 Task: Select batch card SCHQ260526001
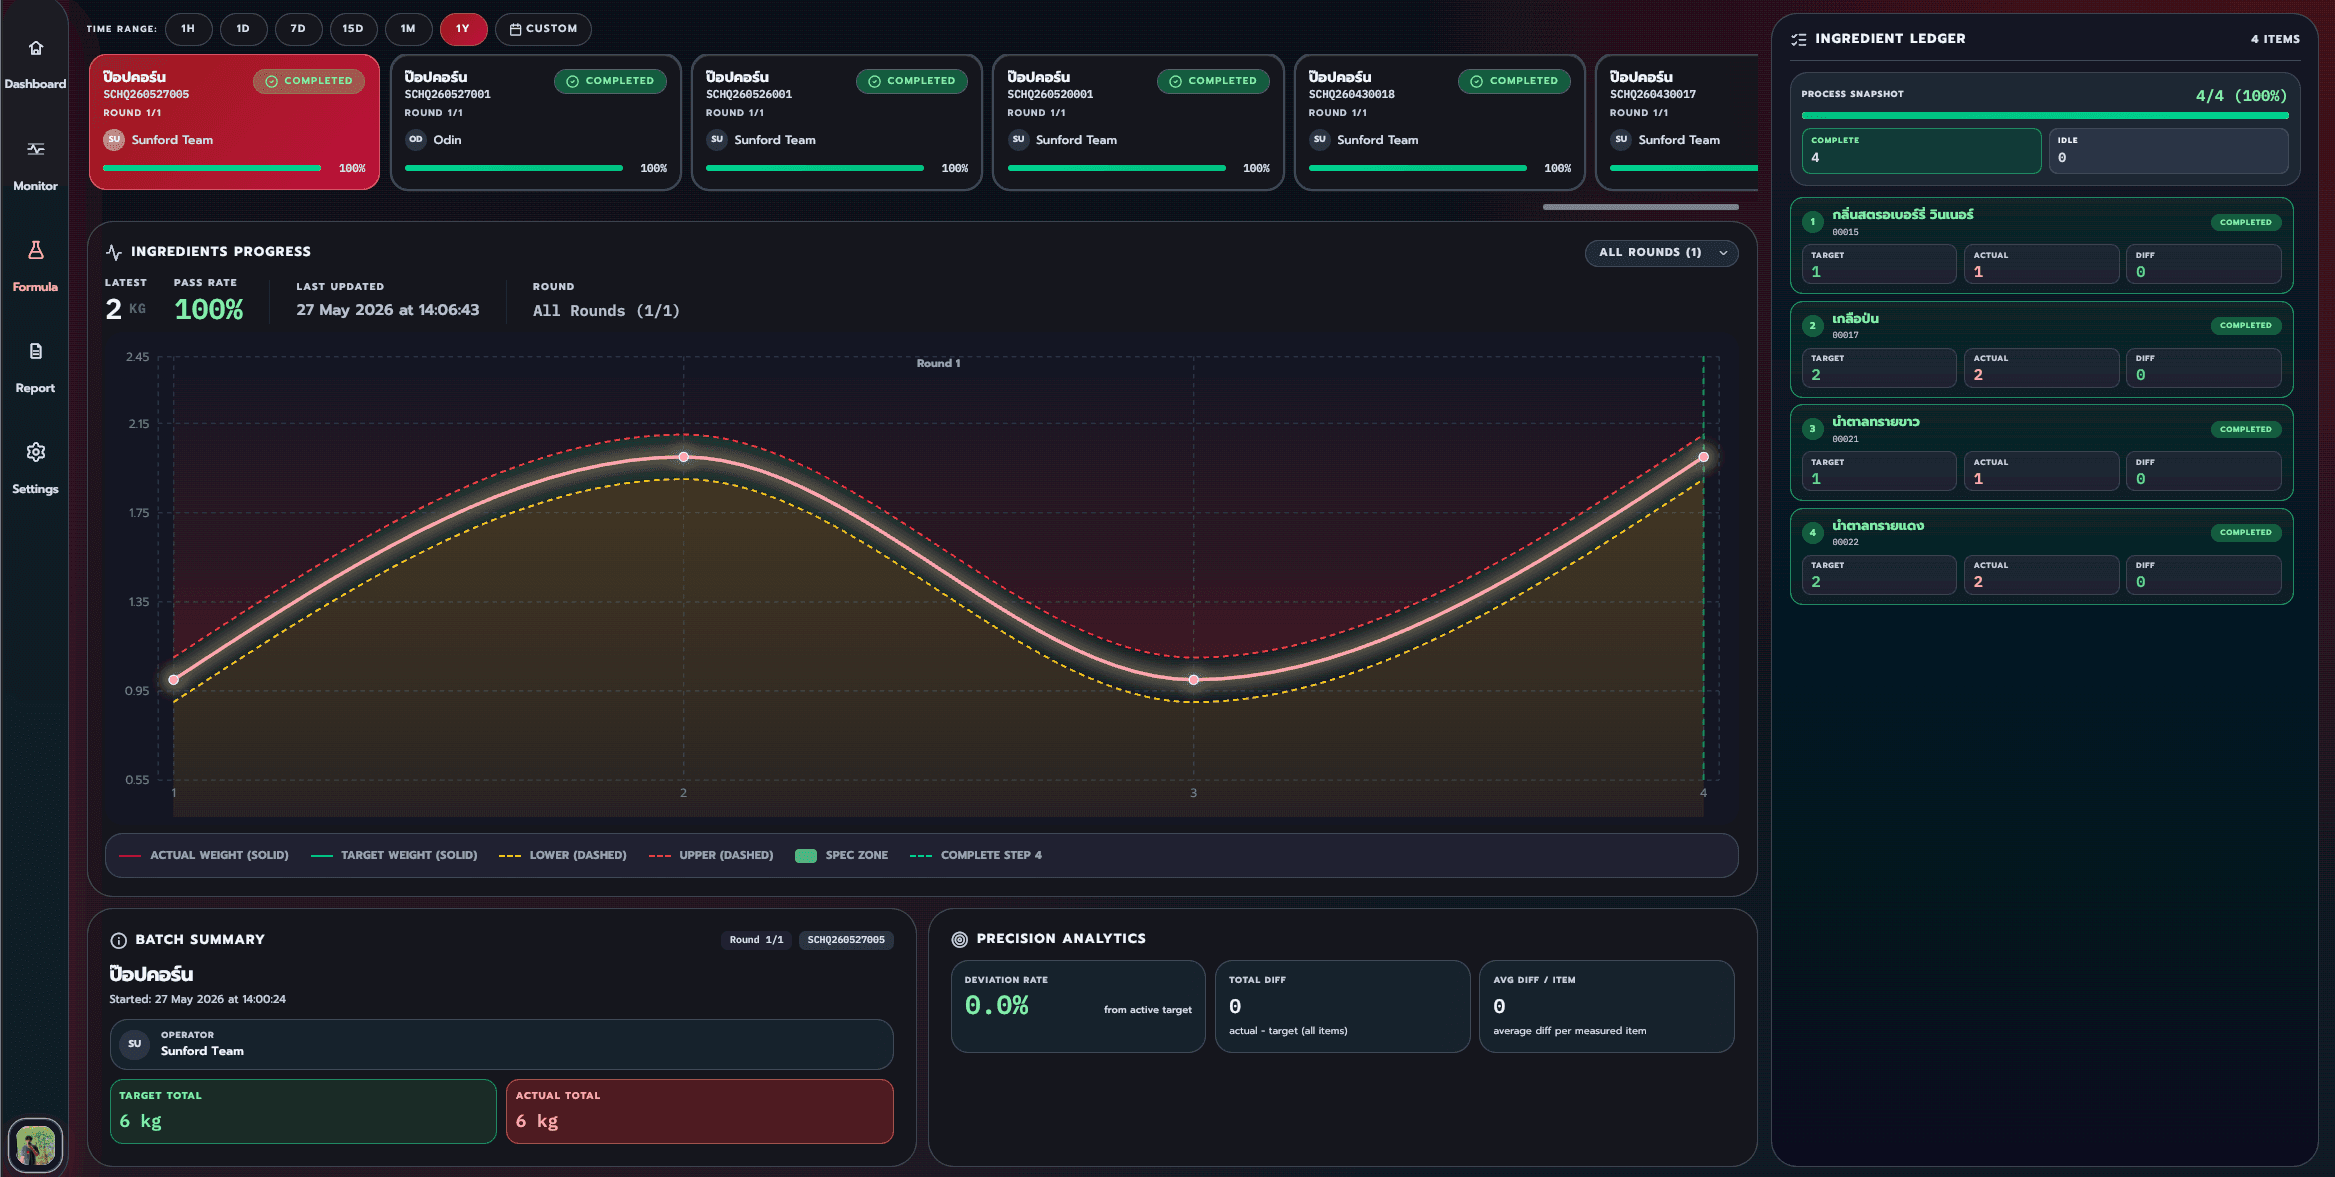coord(837,122)
